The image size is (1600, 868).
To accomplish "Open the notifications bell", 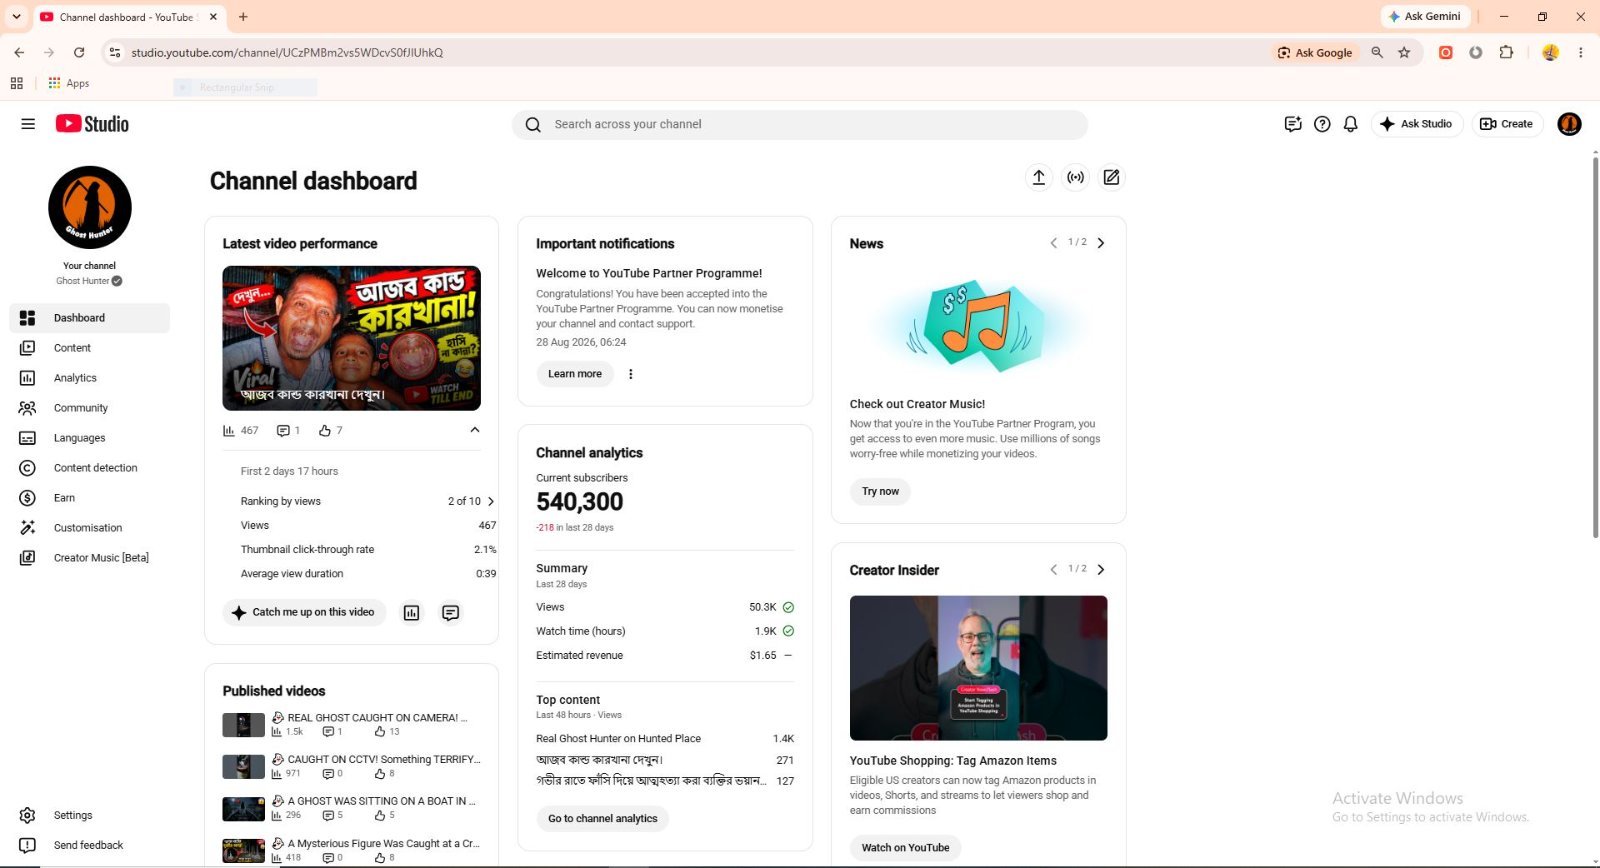I will coord(1351,124).
